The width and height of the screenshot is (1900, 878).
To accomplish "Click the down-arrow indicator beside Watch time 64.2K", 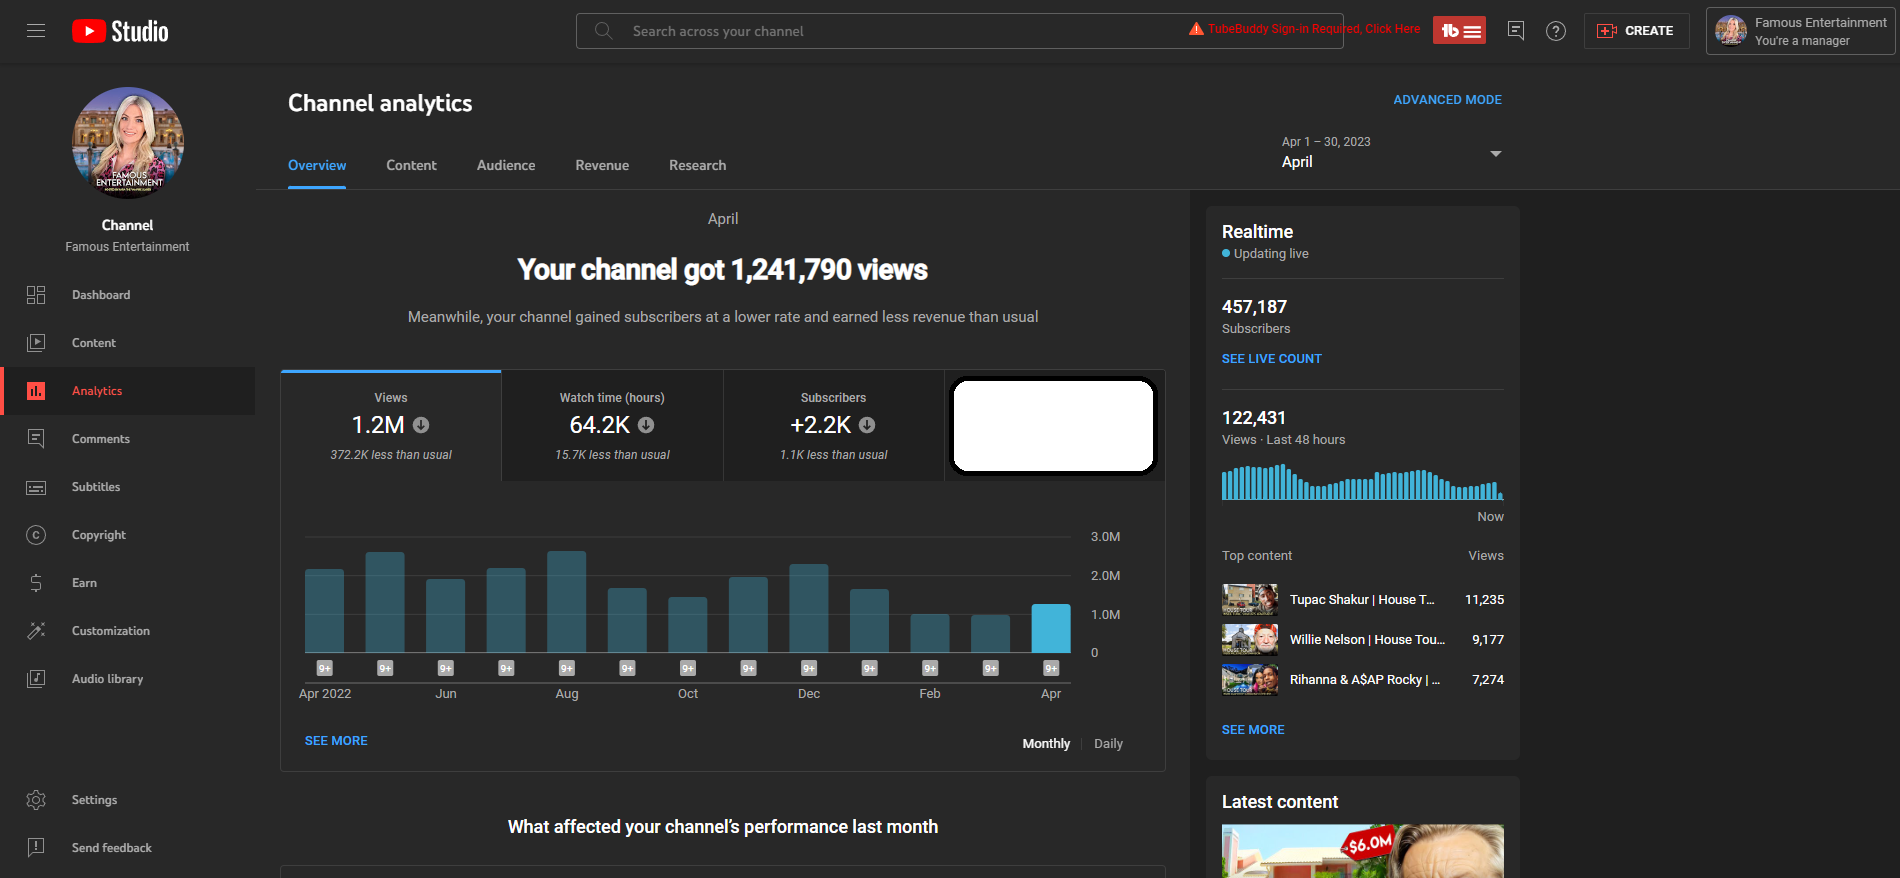I will pos(646,425).
